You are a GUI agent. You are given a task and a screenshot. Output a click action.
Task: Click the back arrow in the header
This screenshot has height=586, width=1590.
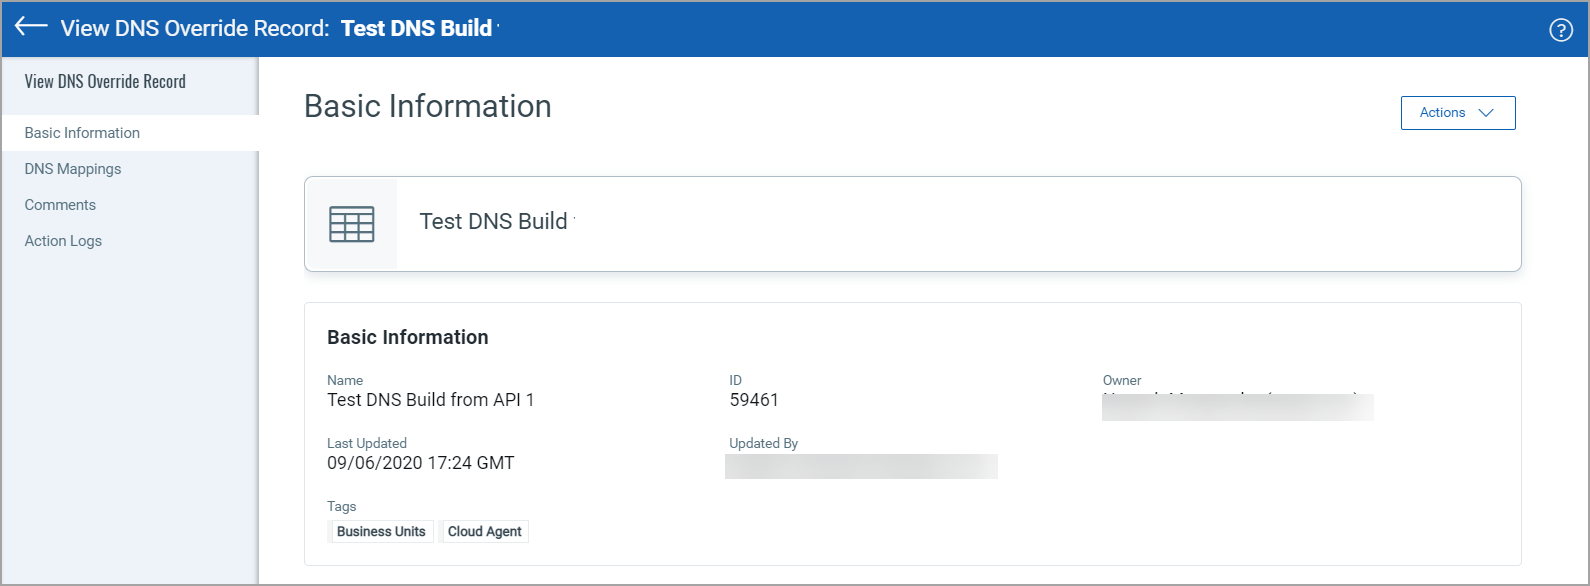coord(31,27)
